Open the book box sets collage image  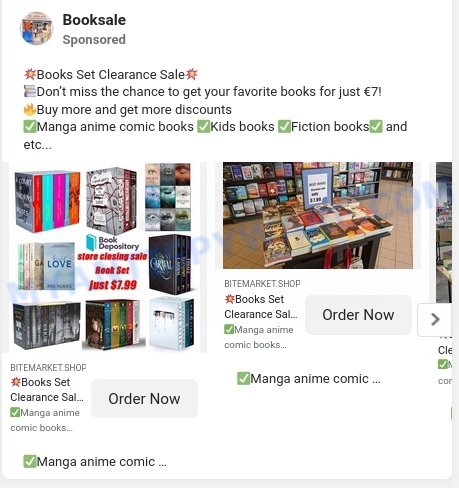[104, 257]
